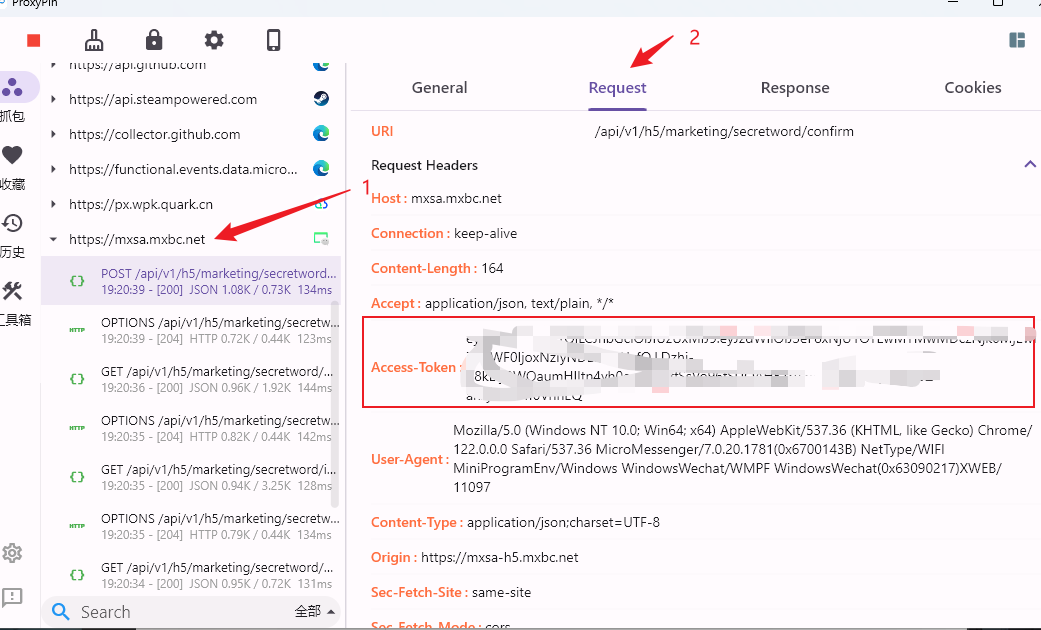
Task: Click the mobile phone connect icon
Action: (x=273, y=40)
